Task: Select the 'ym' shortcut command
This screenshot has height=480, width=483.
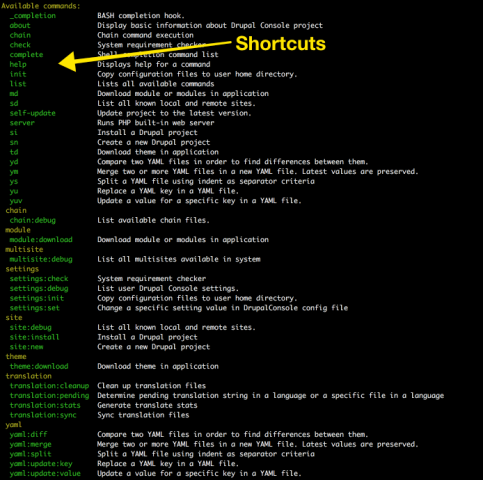Action: [14, 172]
